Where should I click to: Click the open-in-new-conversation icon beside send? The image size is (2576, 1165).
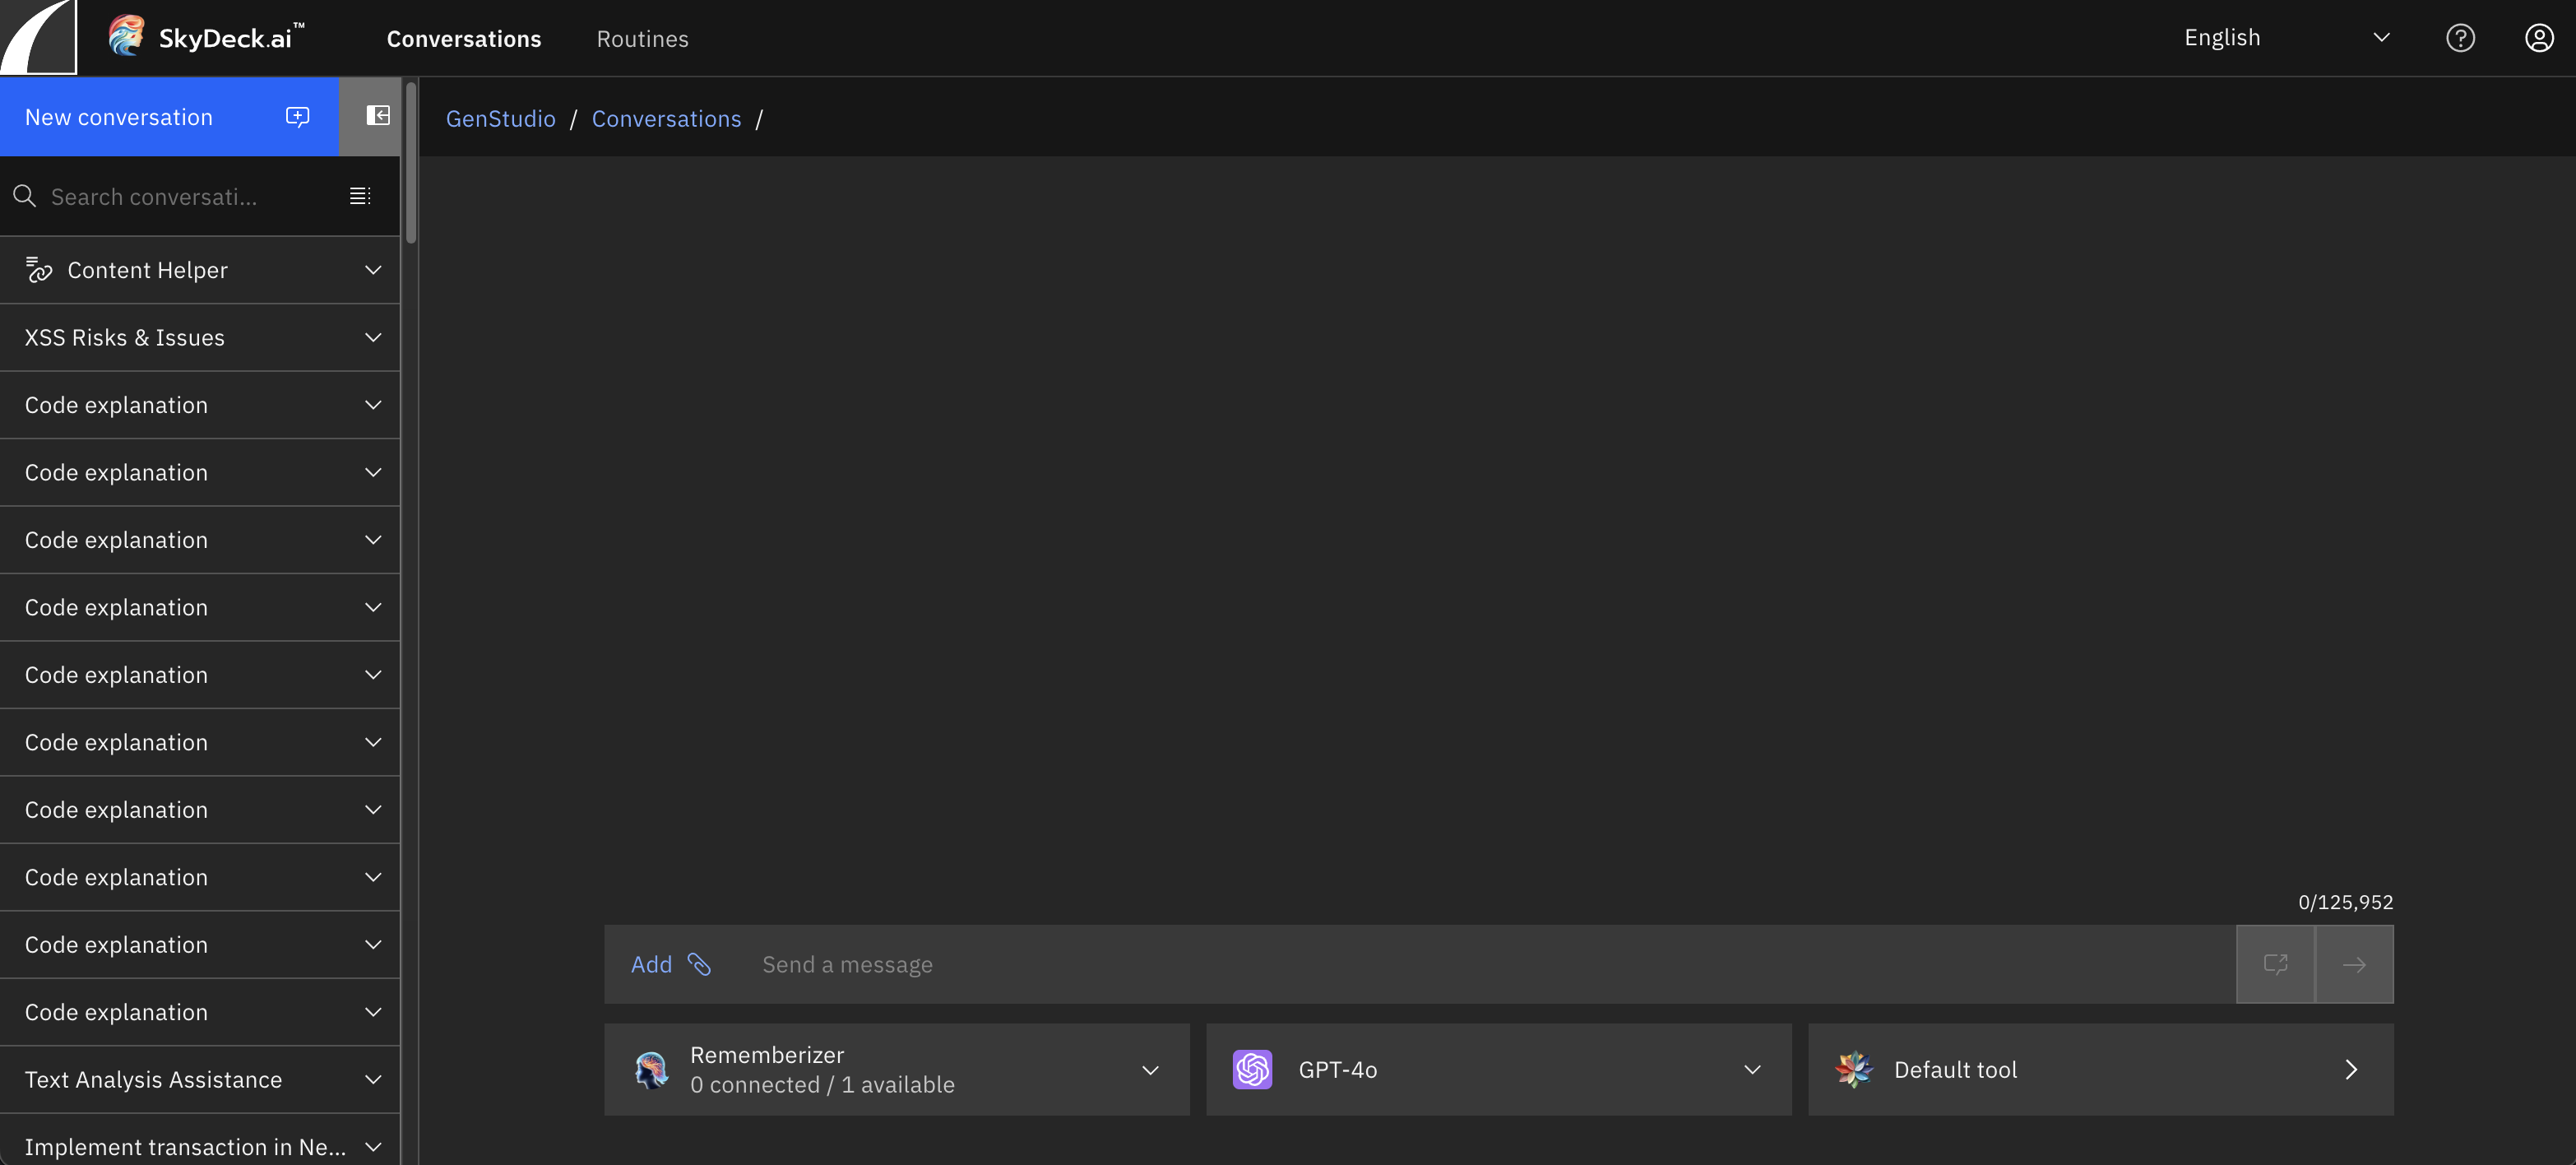(x=2275, y=964)
